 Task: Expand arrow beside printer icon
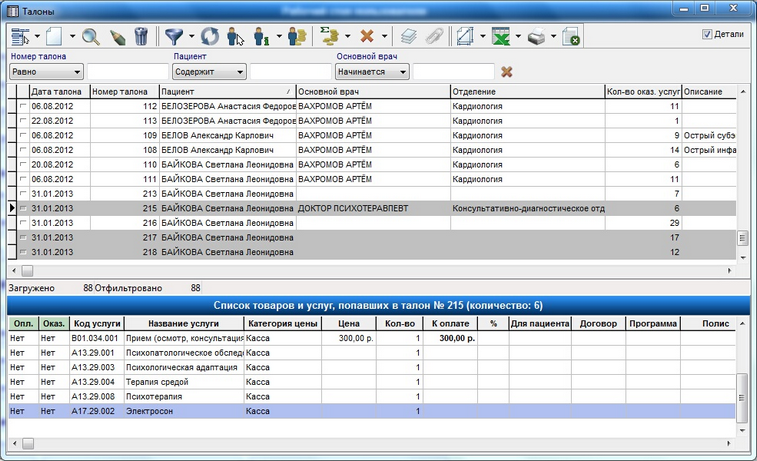click(553, 36)
